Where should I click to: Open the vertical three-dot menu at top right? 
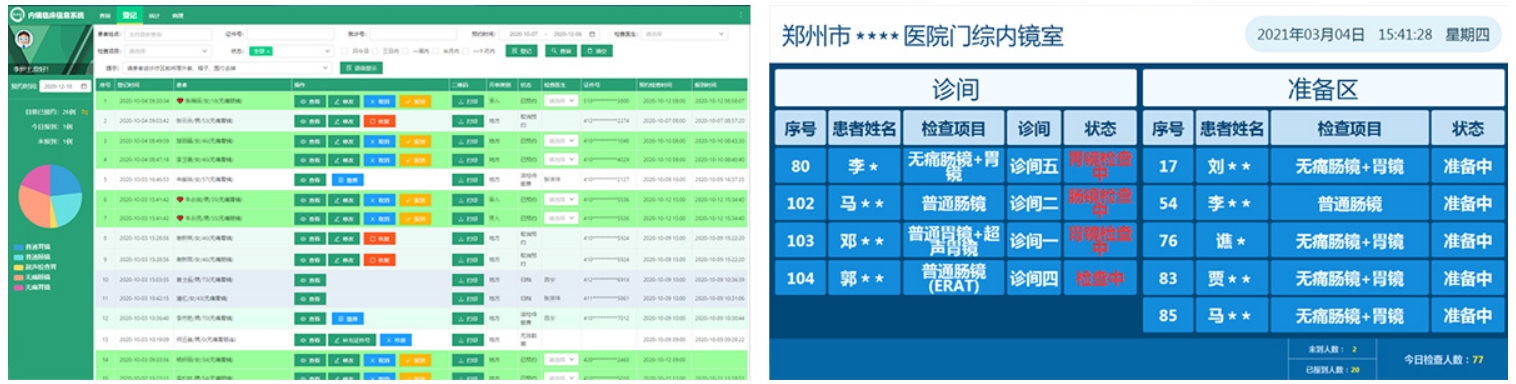click(x=741, y=15)
